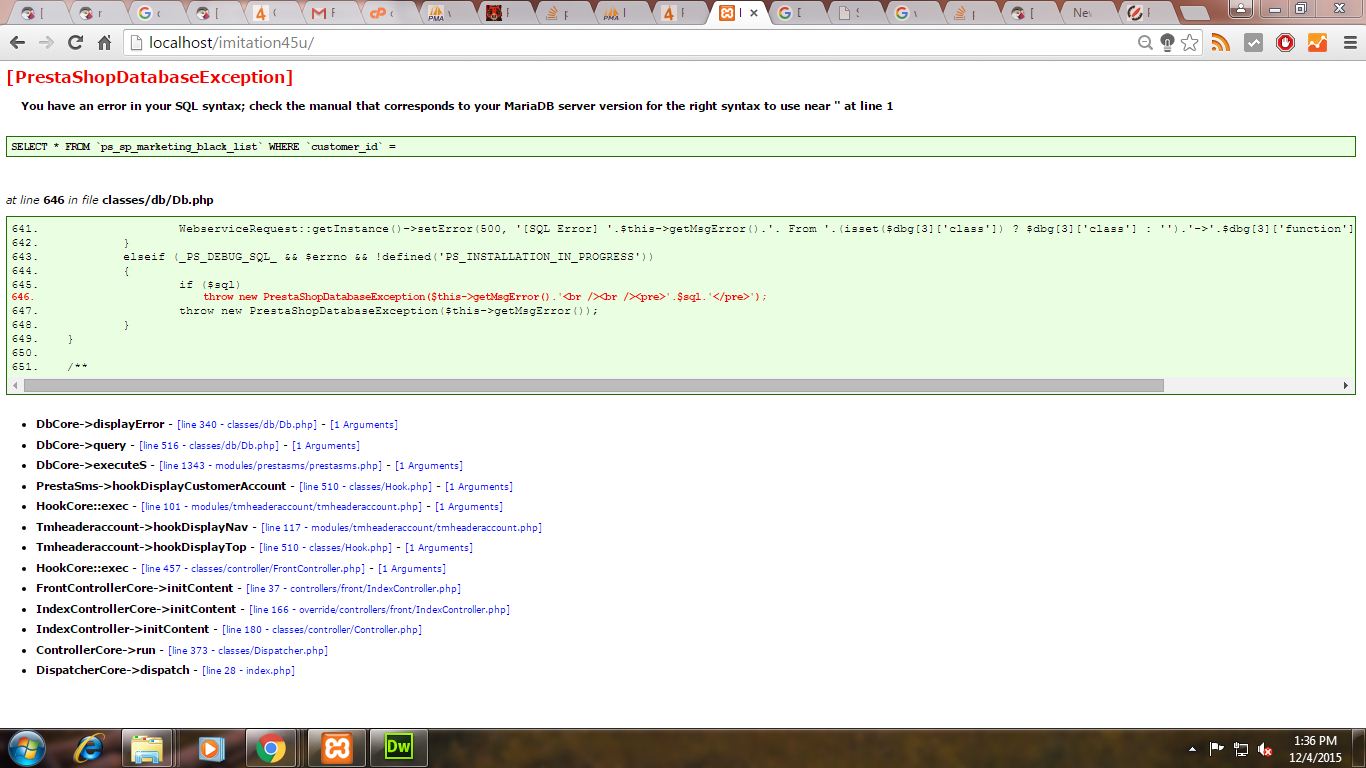Click the code box horizontal scrollbar thumb

(x=593, y=385)
